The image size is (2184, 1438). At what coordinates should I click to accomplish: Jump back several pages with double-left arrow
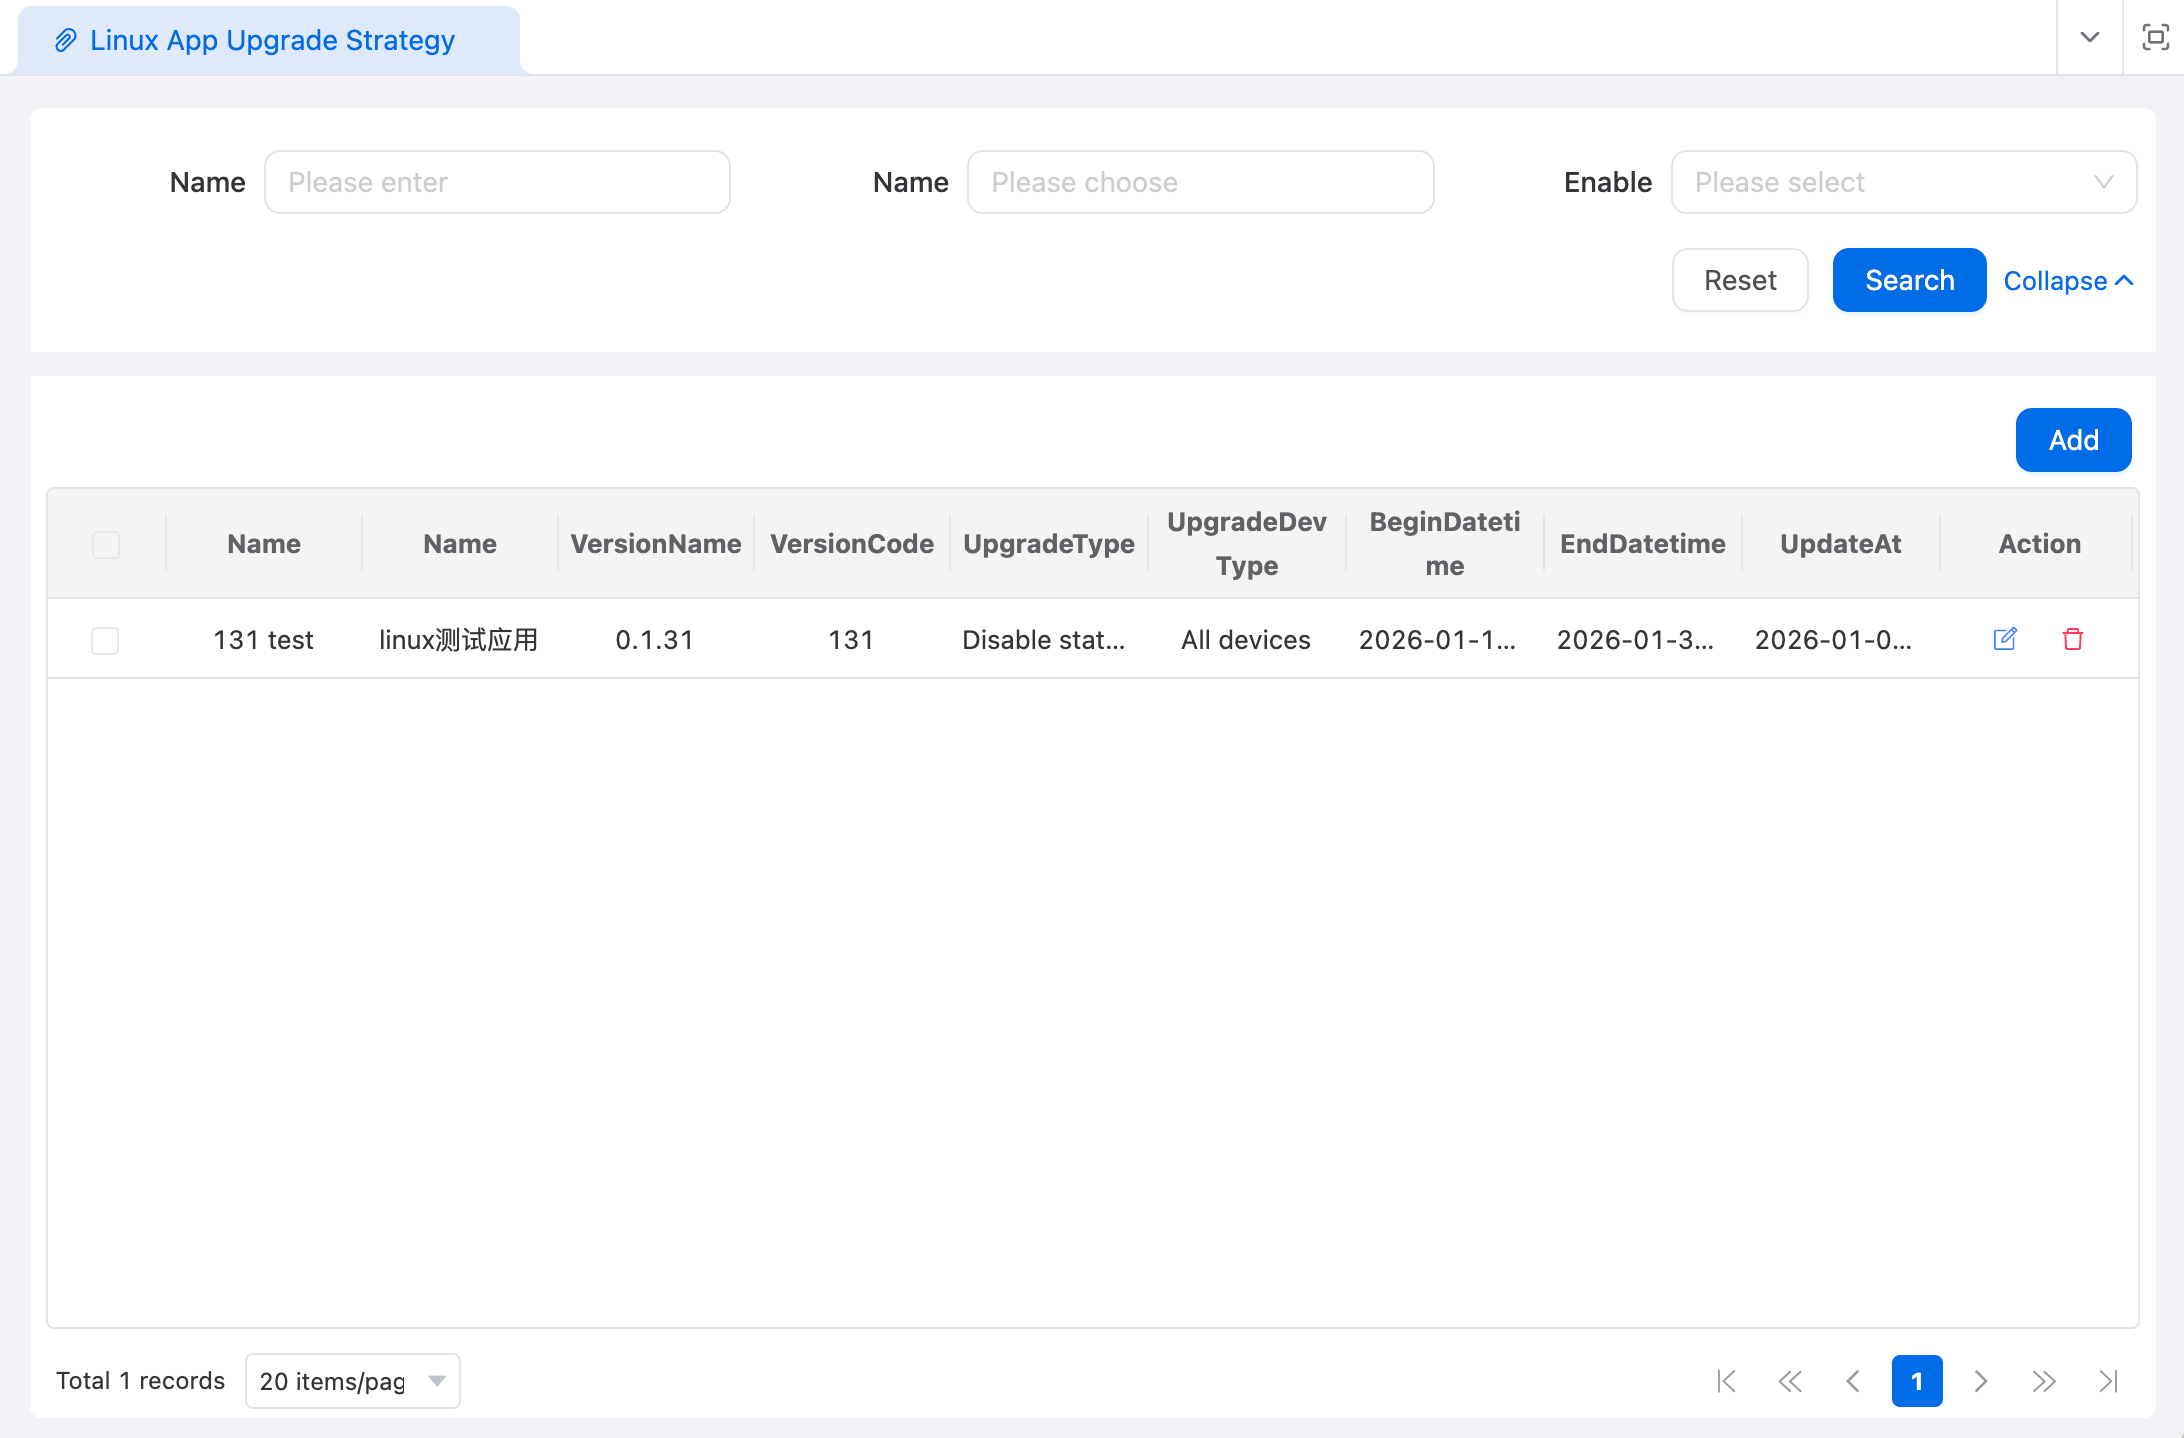pyautogui.click(x=1790, y=1381)
